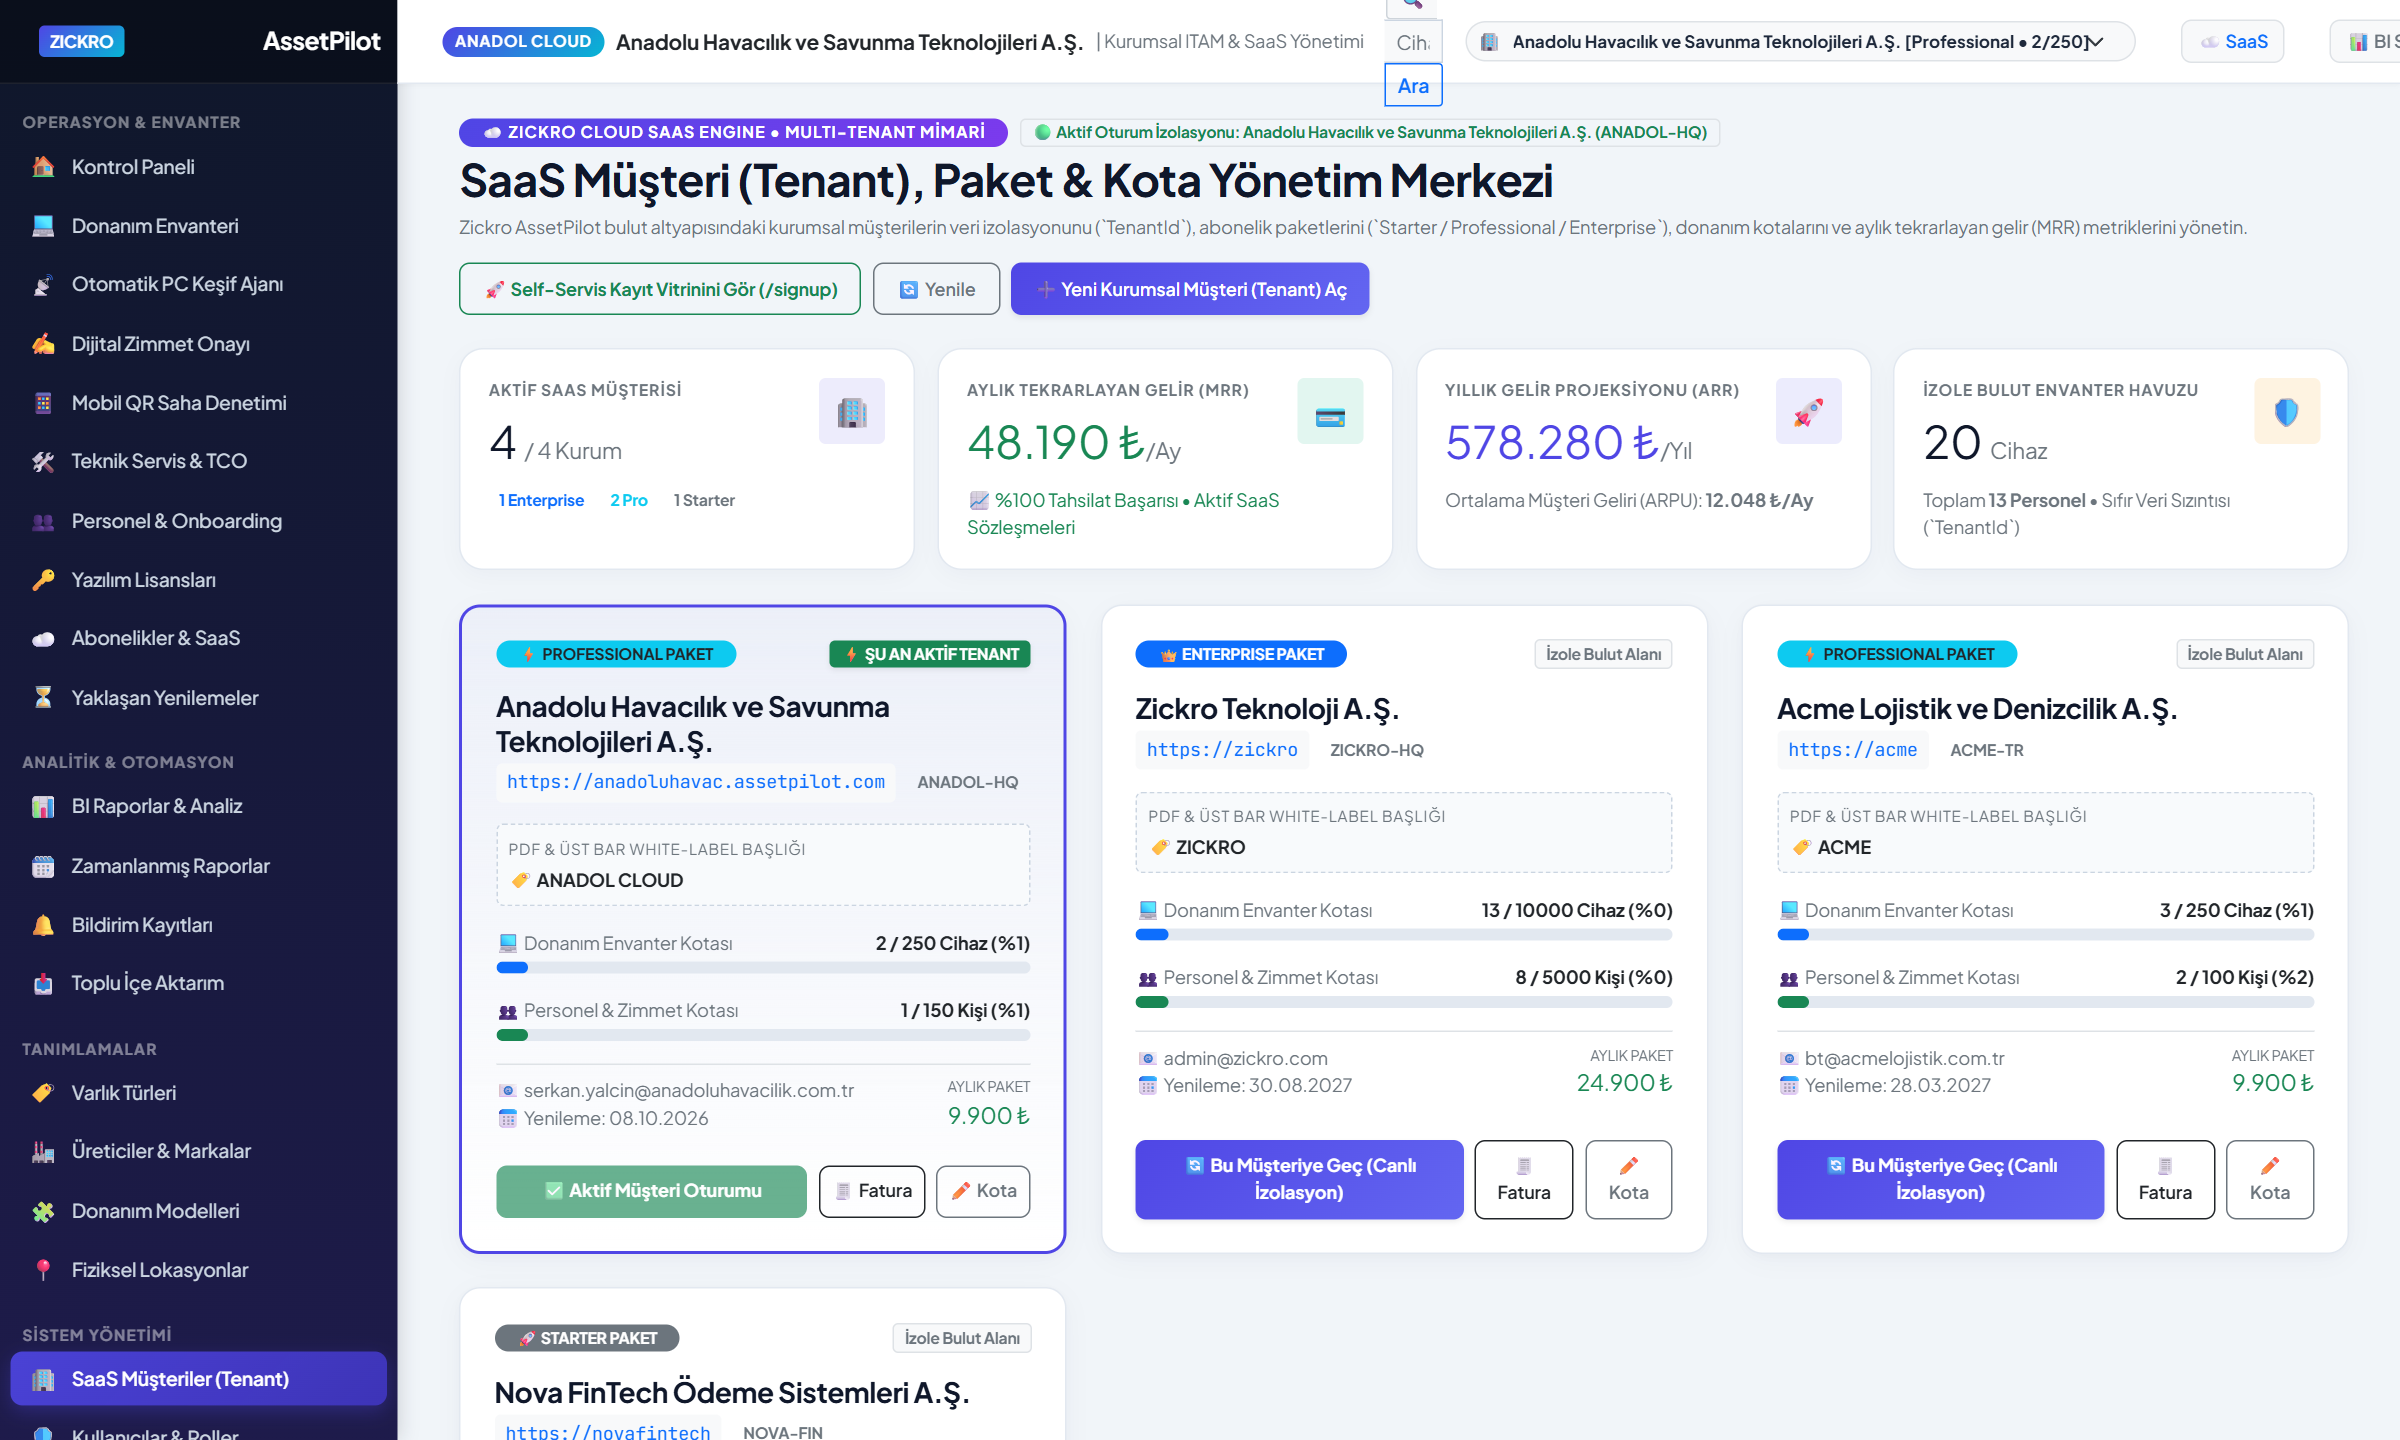Click Kota button on Anadolu Havacılık card

tap(983, 1191)
